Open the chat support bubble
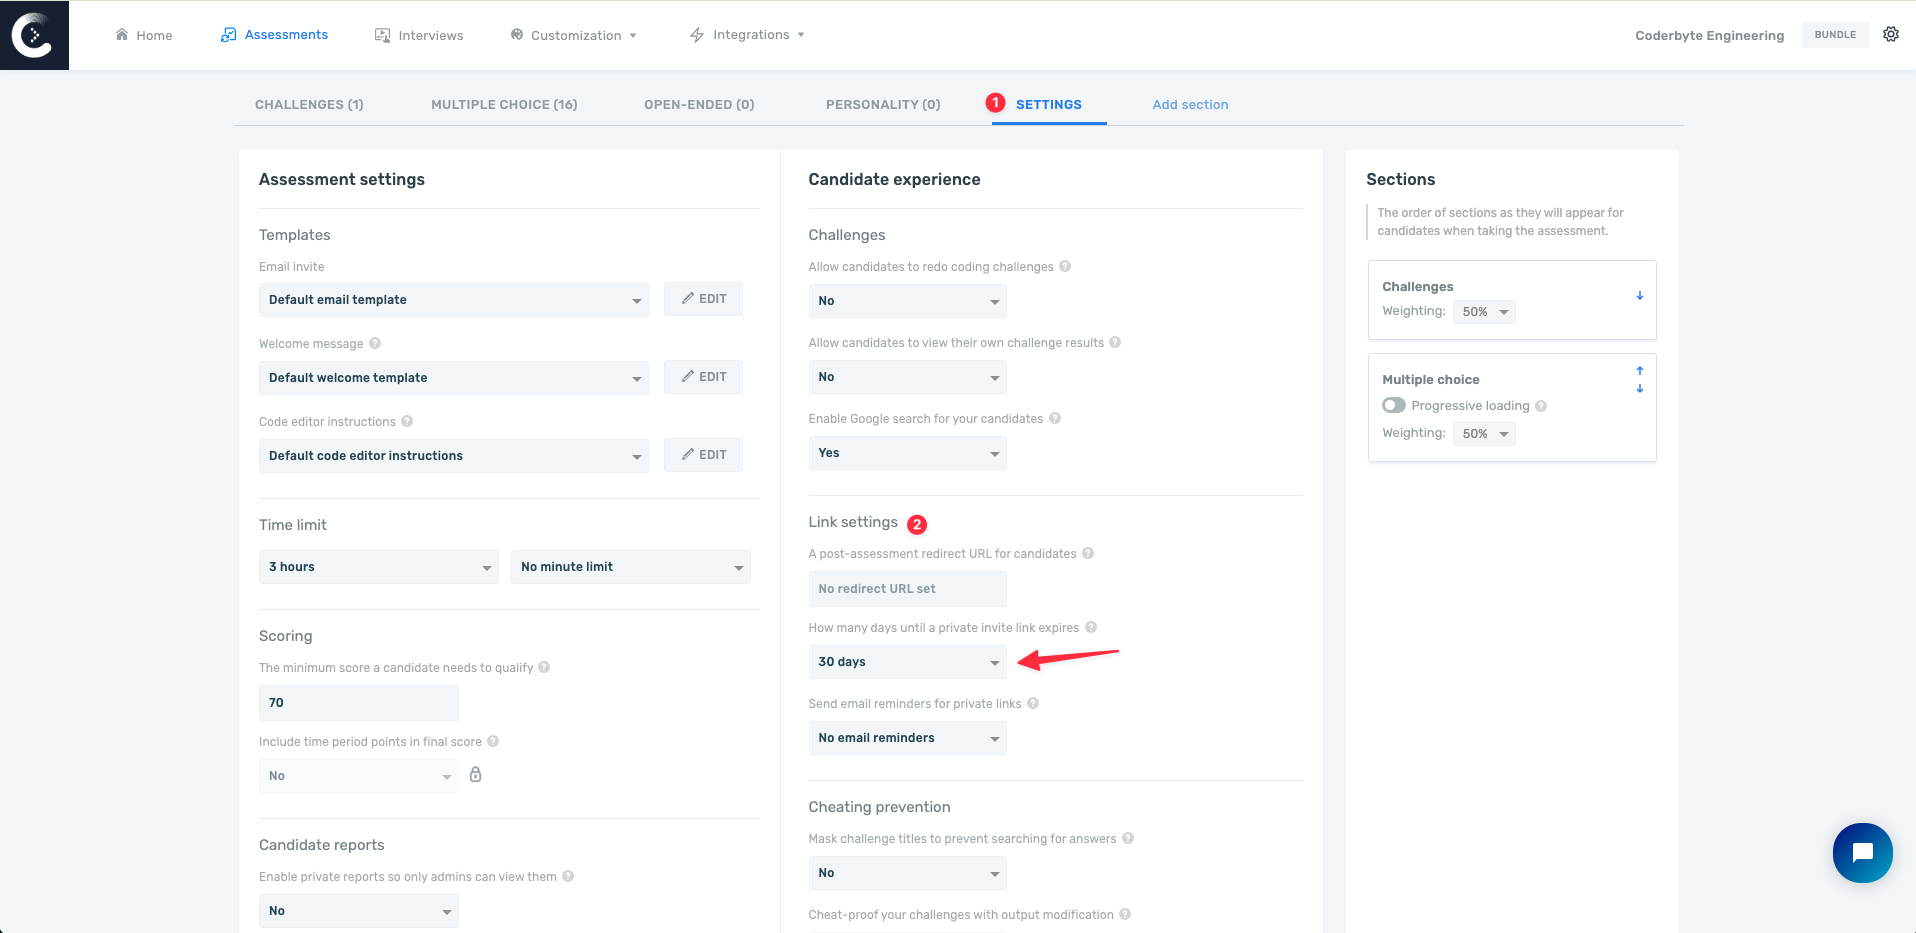This screenshot has height=933, width=1916. (1862, 852)
